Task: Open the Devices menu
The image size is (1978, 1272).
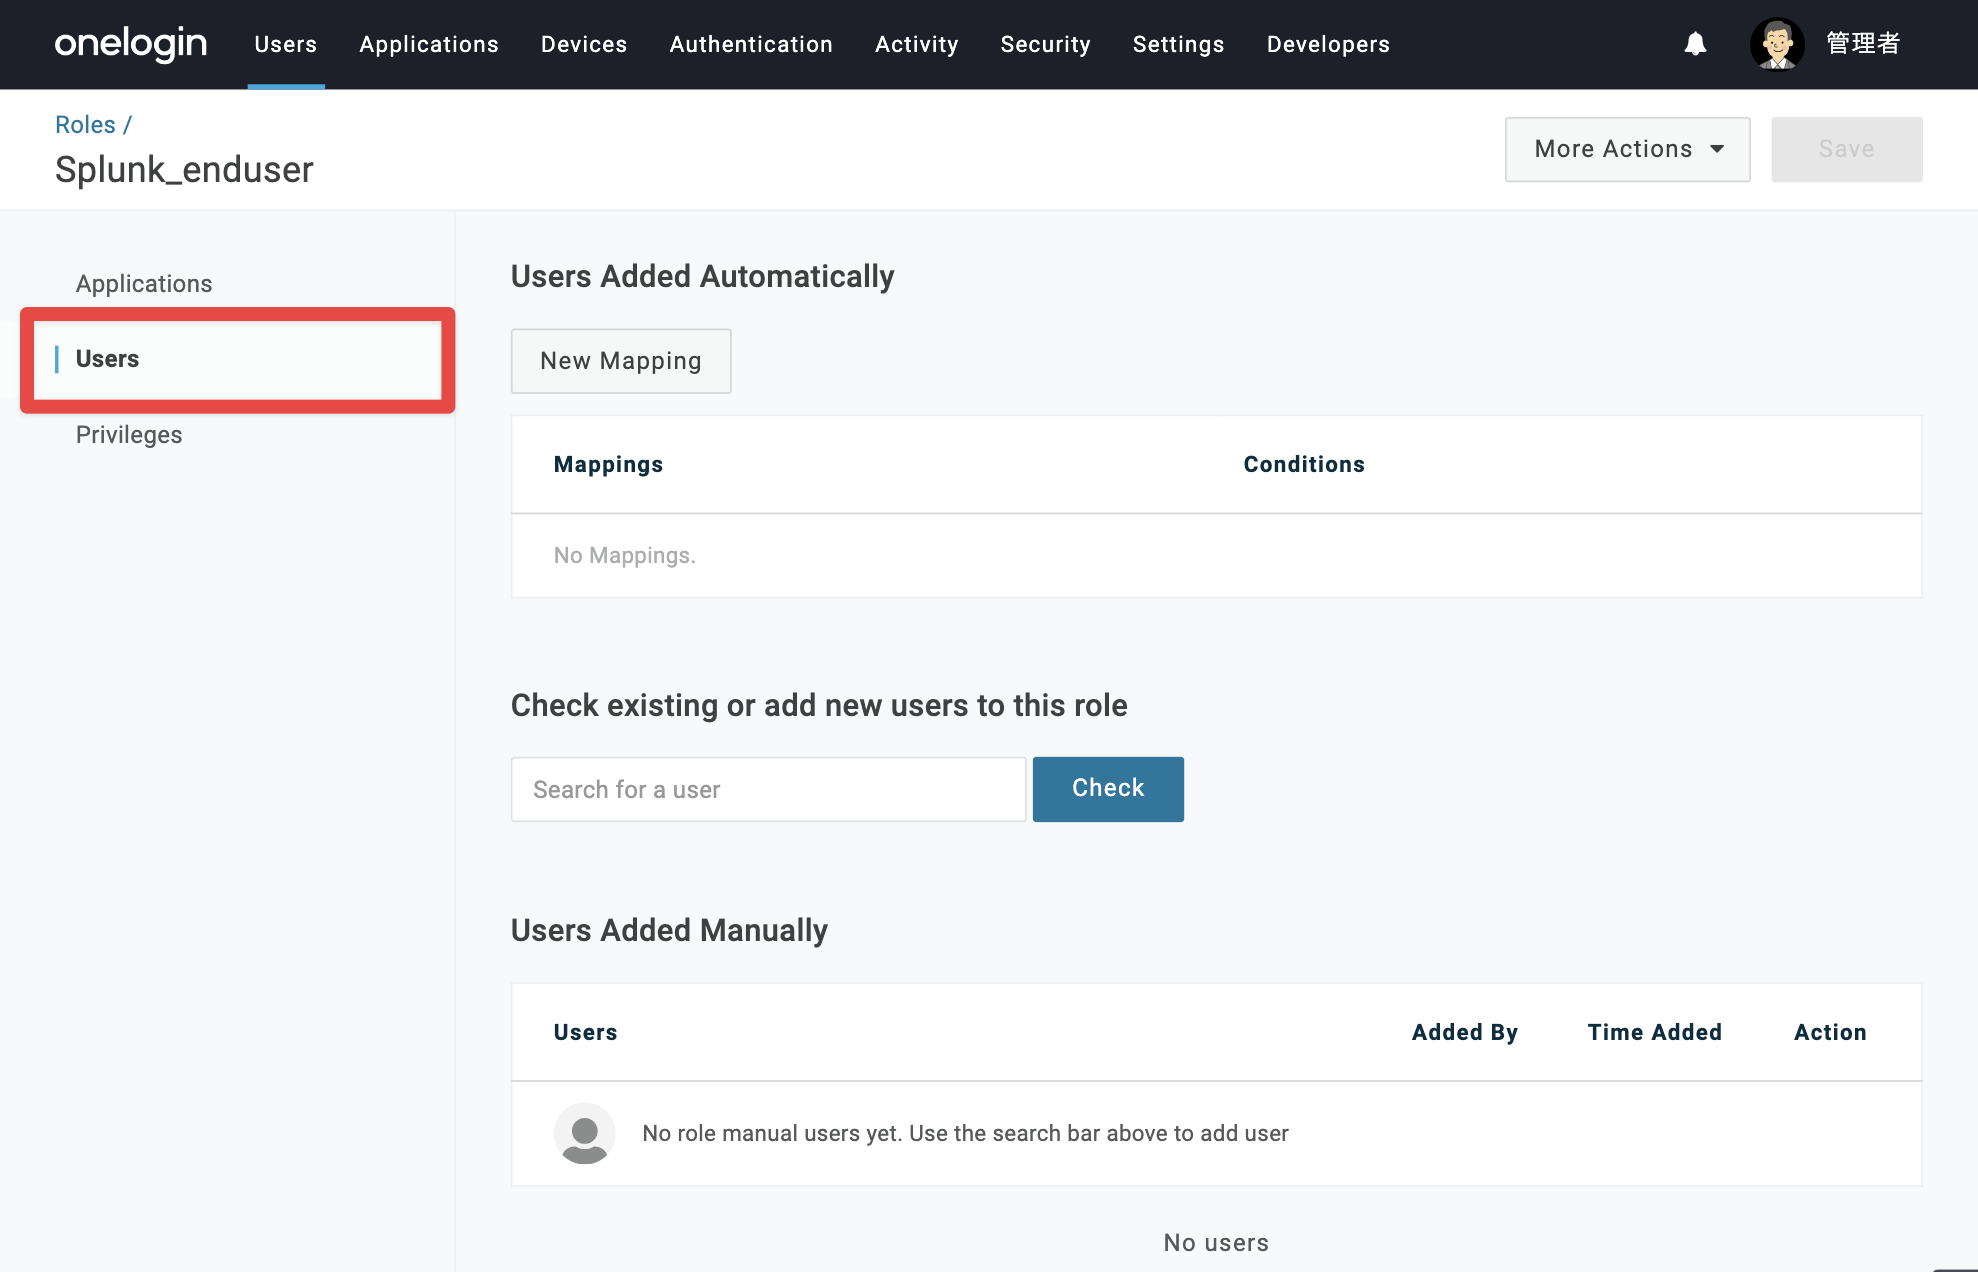Action: (584, 44)
